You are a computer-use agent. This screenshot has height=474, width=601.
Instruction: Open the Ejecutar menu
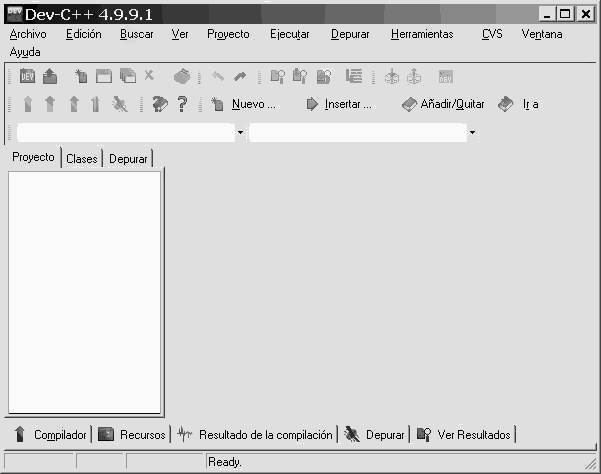click(289, 34)
